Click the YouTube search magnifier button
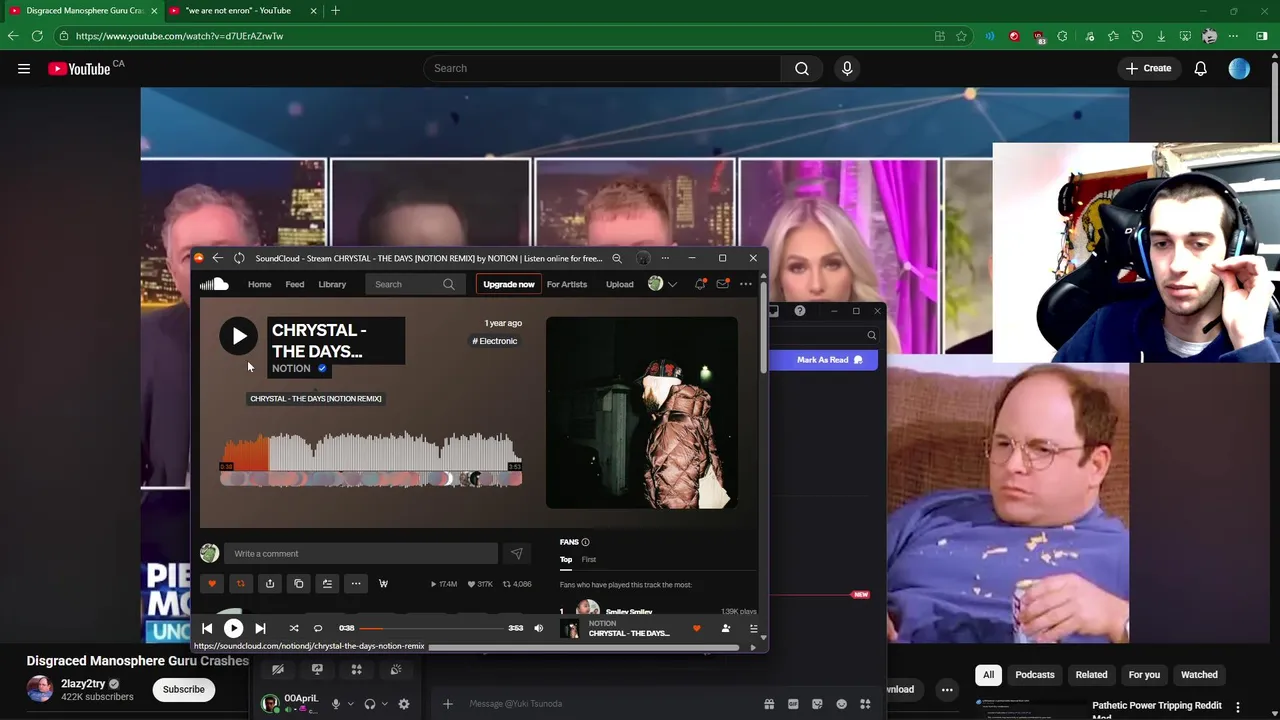This screenshot has height=720, width=1280. pyautogui.click(x=801, y=68)
